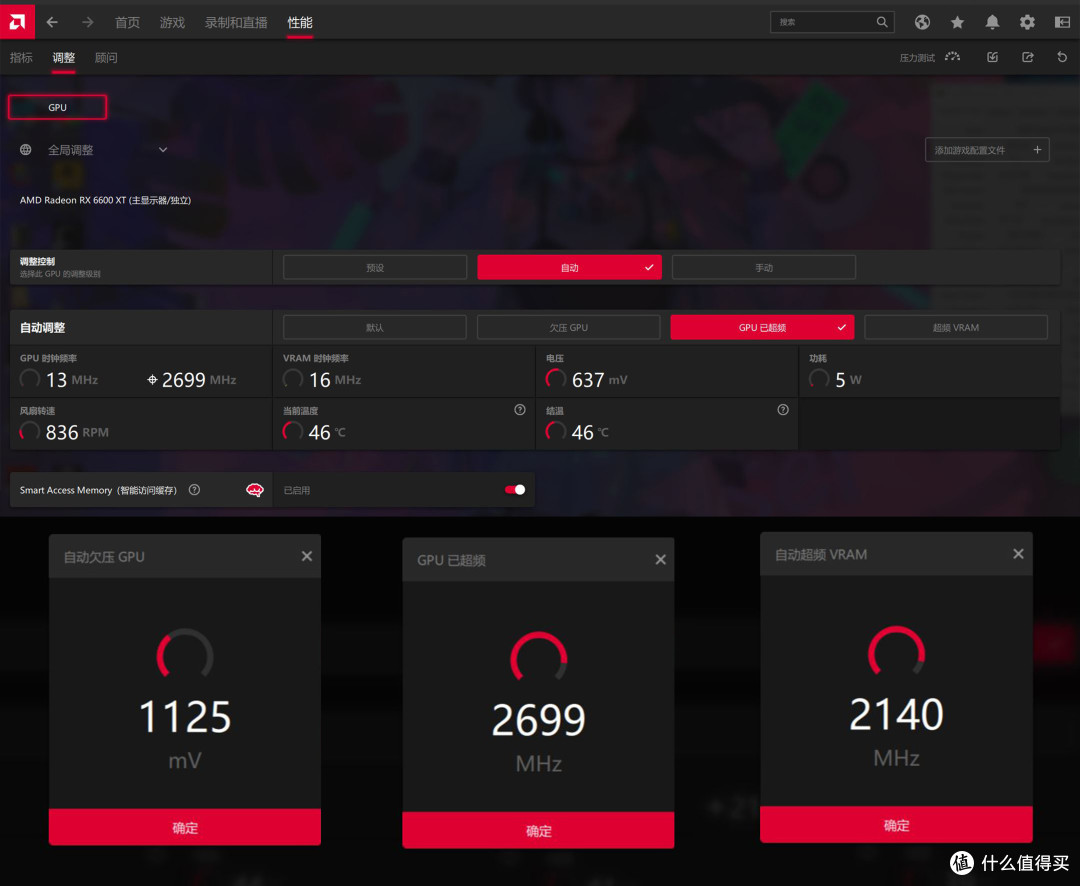Open notifications bell icon

[992, 23]
